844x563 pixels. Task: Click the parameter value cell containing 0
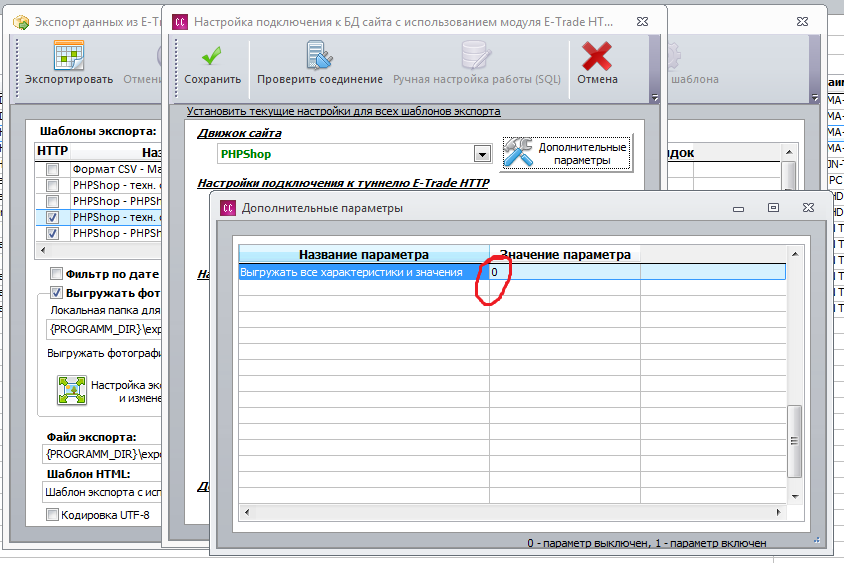(565, 272)
